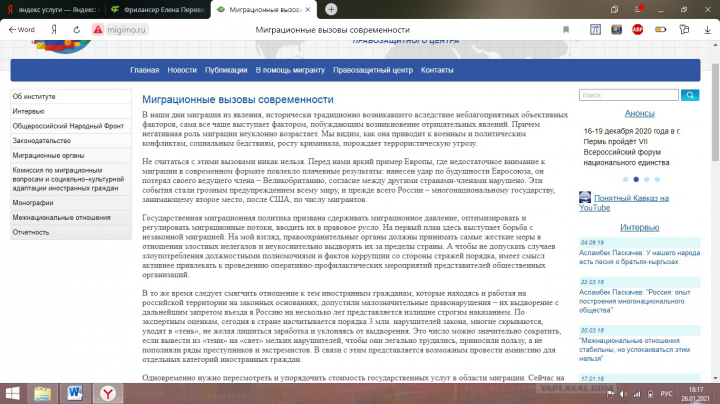Open the ABP Adblock extension icon

tap(637, 30)
